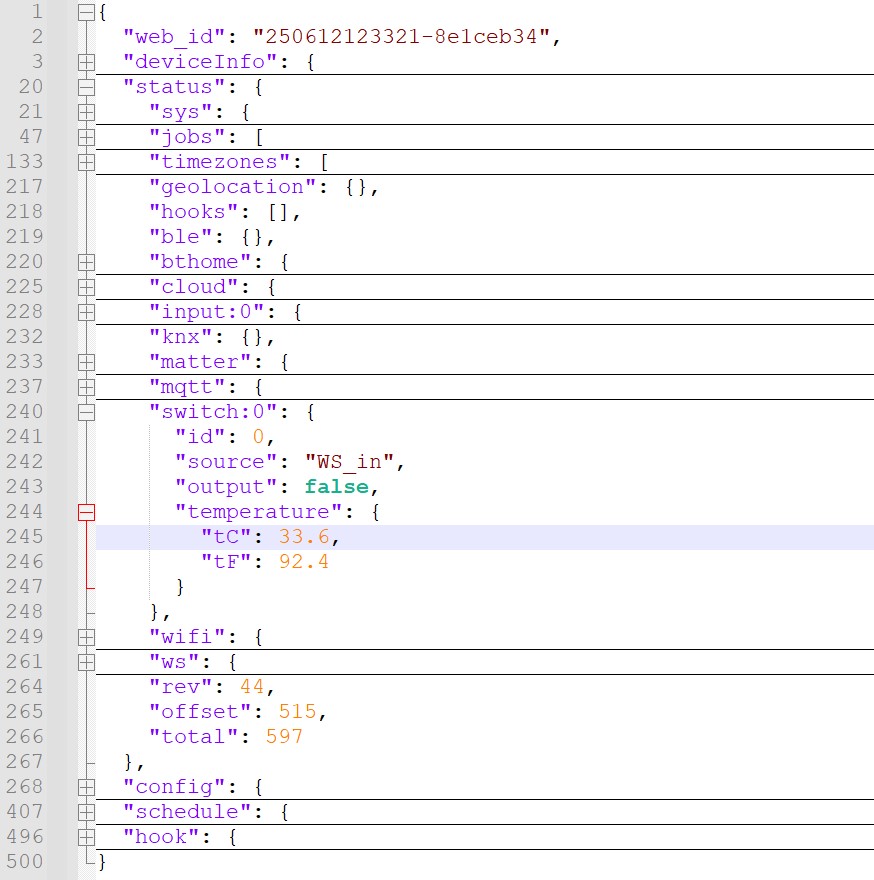Click the "schedule" key text
874x880 pixels.
(187, 812)
